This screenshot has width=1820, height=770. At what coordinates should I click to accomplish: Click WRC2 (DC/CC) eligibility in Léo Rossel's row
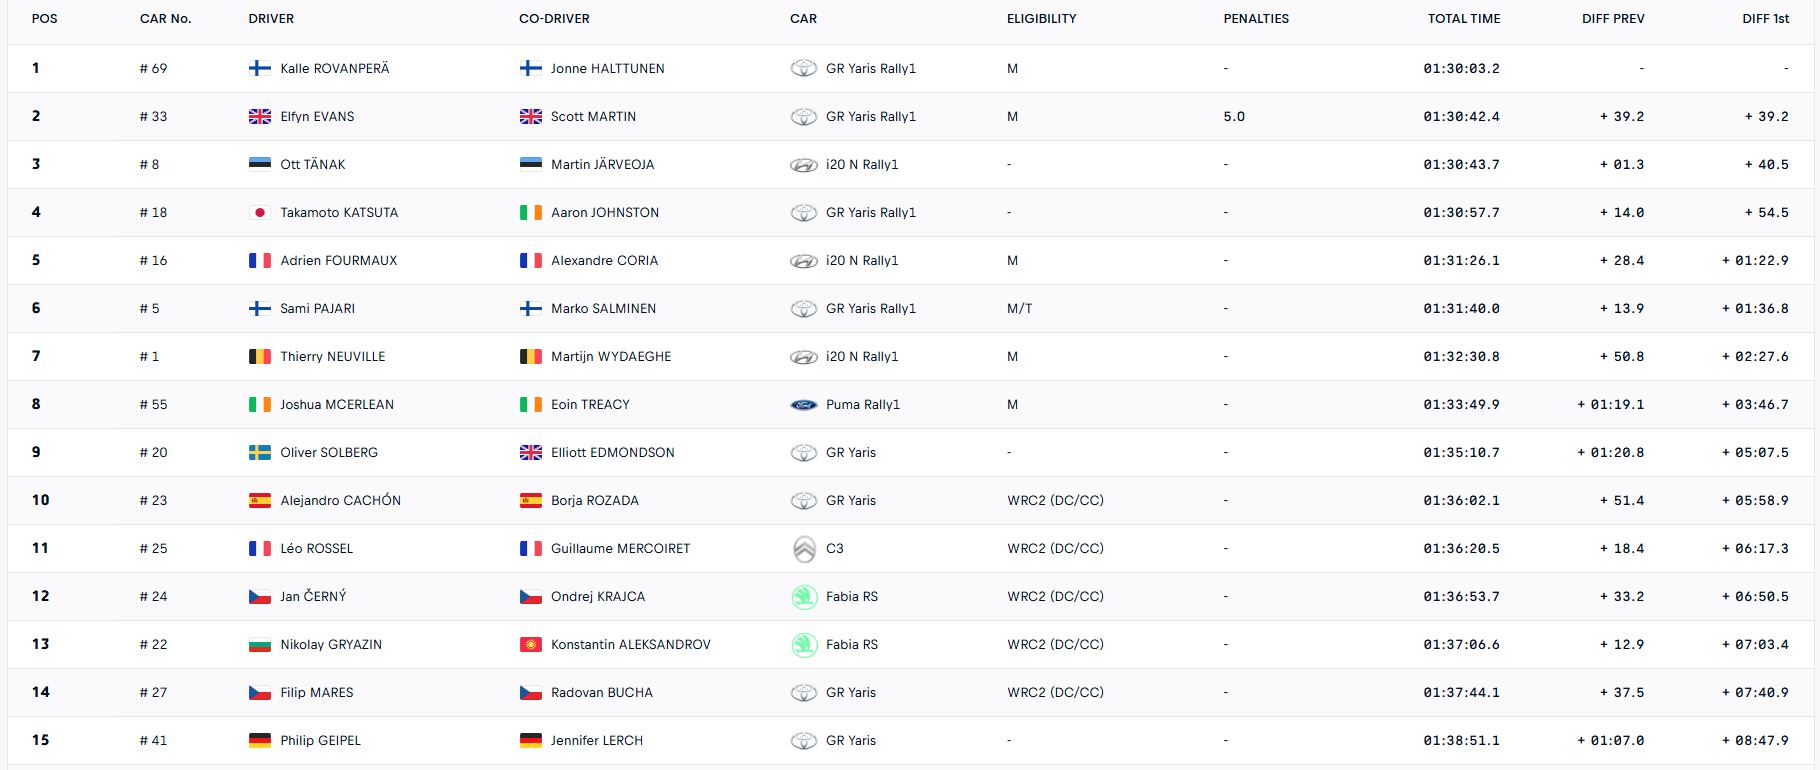[x=1055, y=549]
